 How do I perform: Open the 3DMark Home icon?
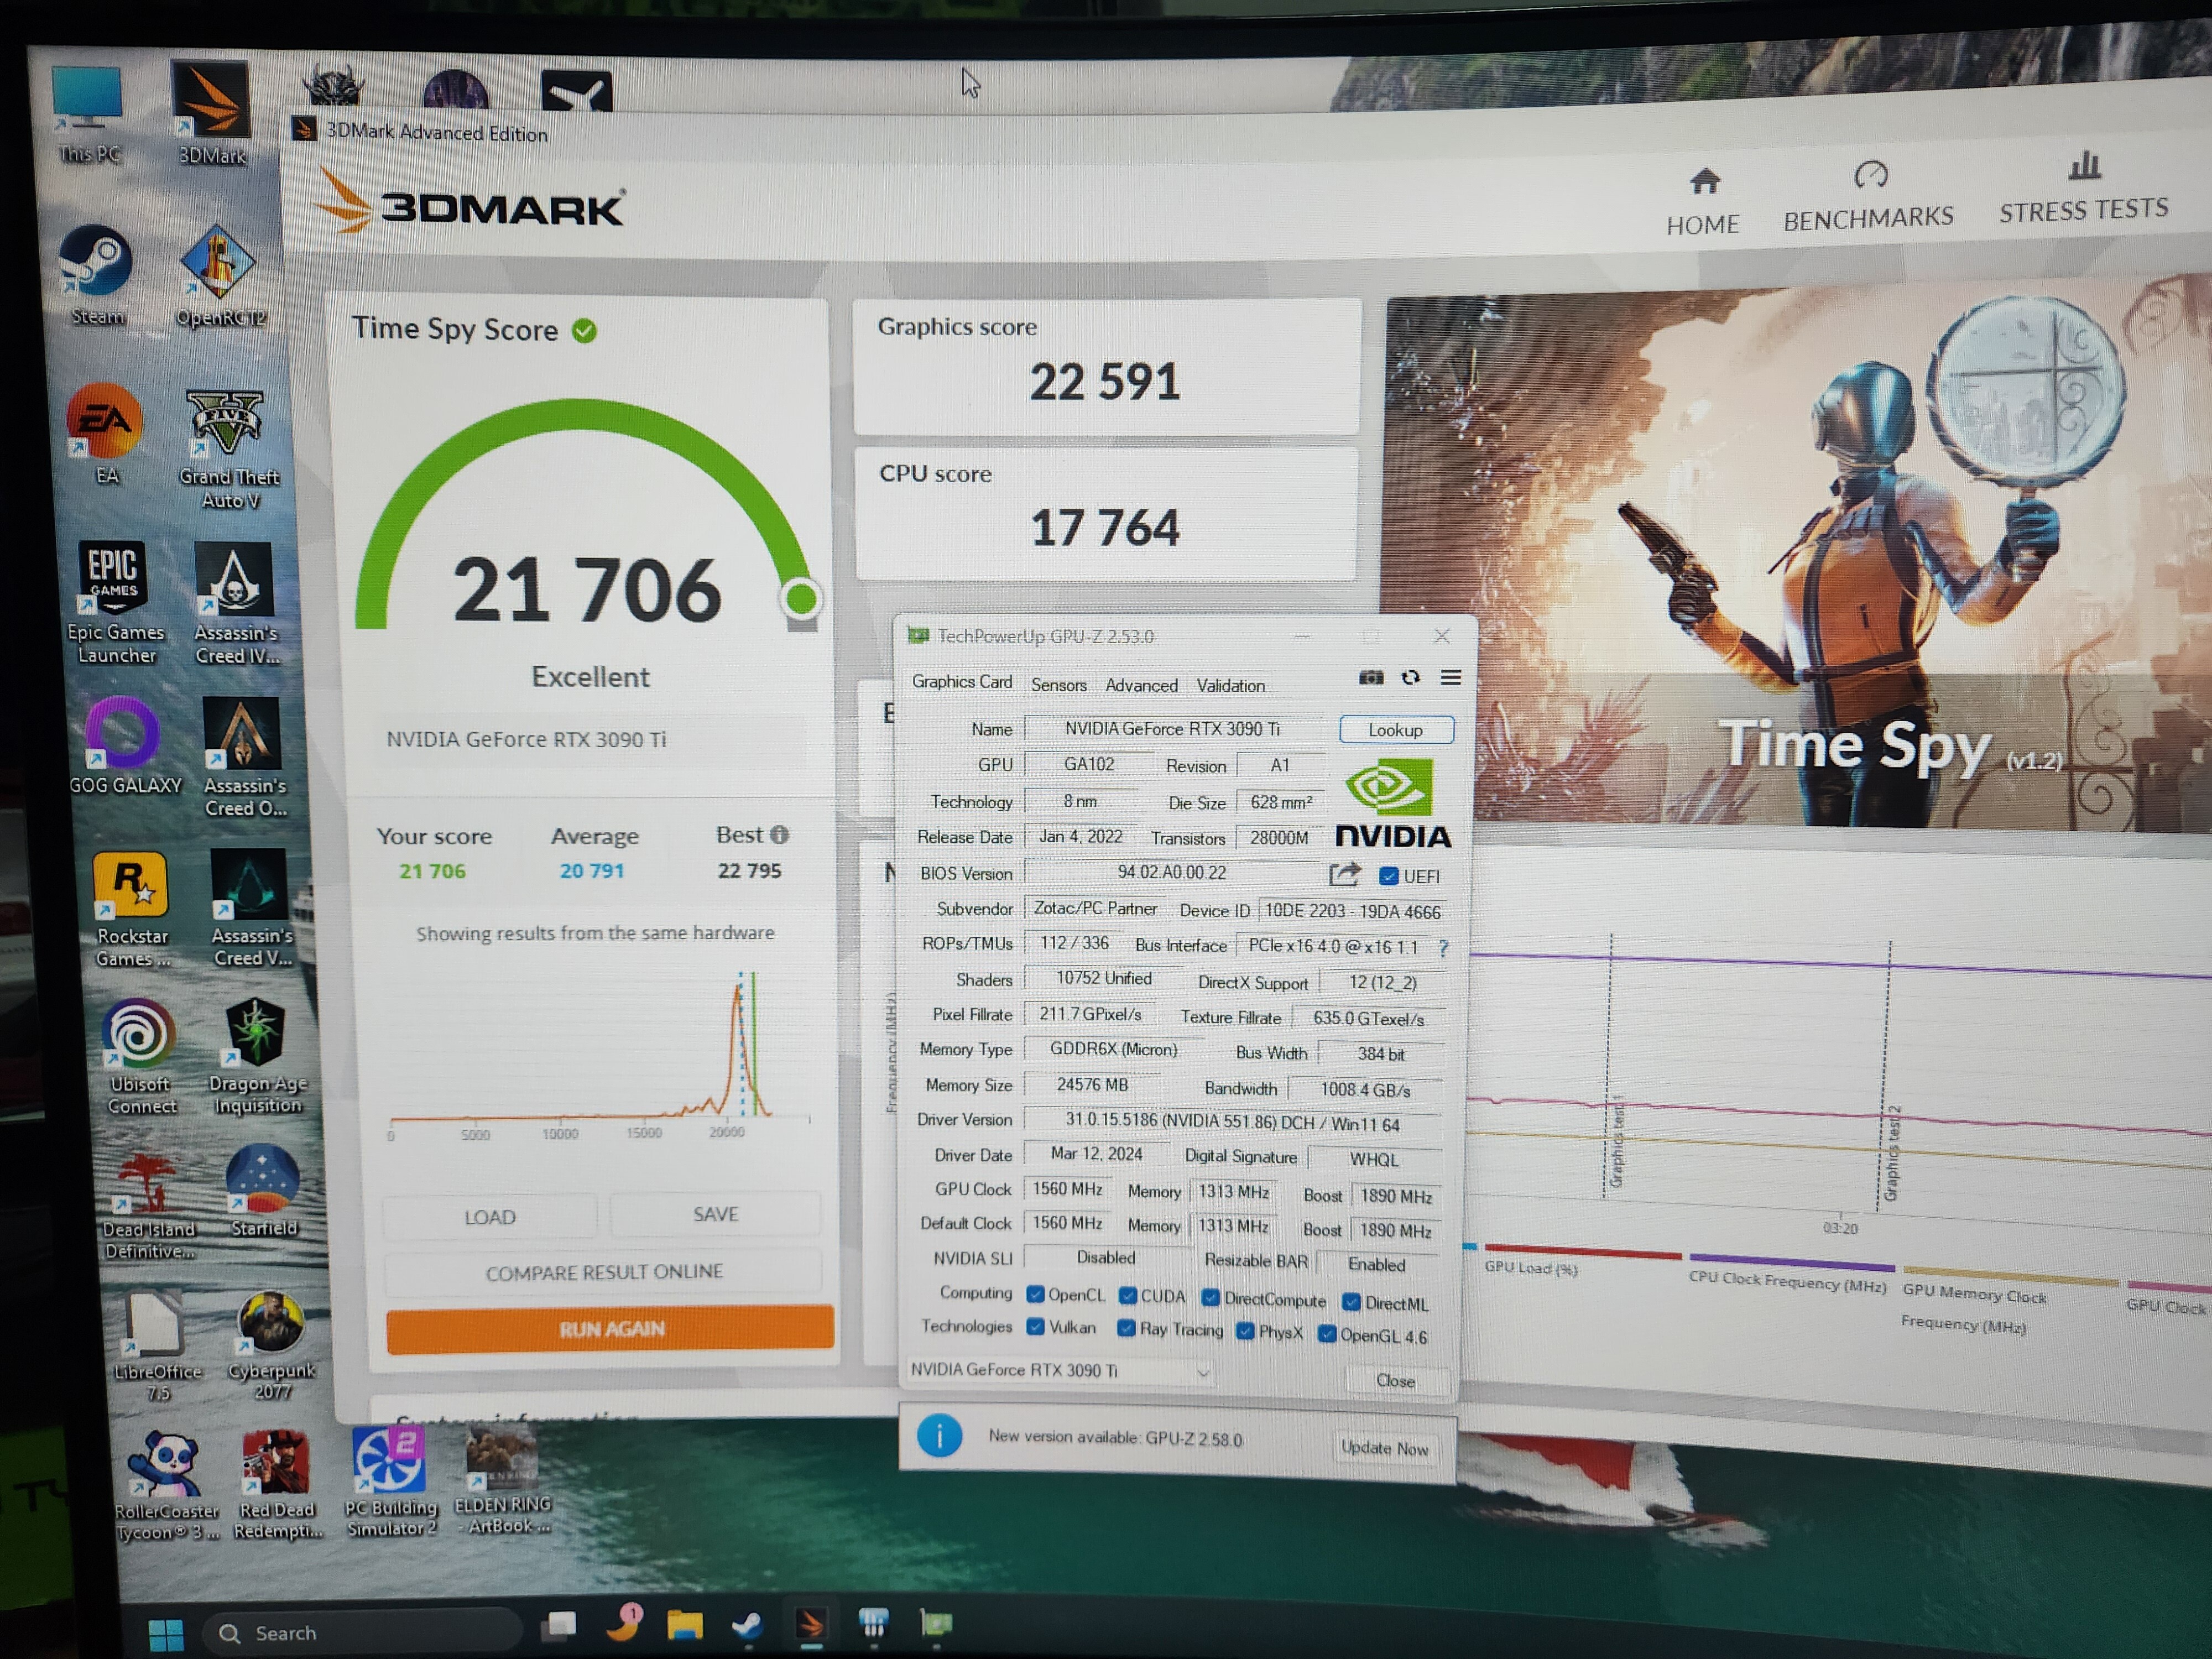[x=1704, y=182]
